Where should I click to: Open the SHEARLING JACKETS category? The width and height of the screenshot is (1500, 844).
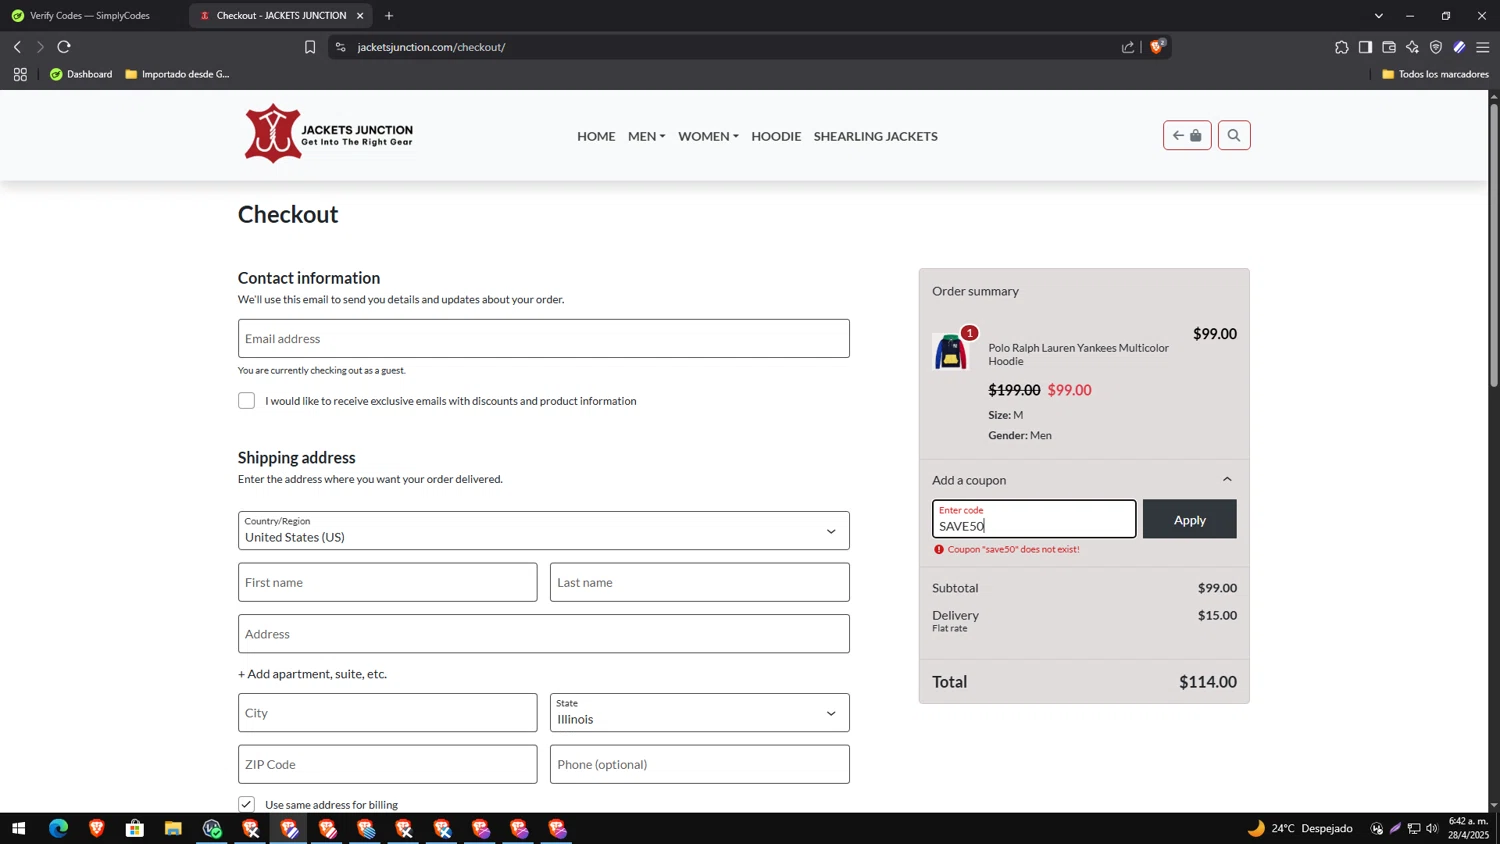(x=875, y=136)
